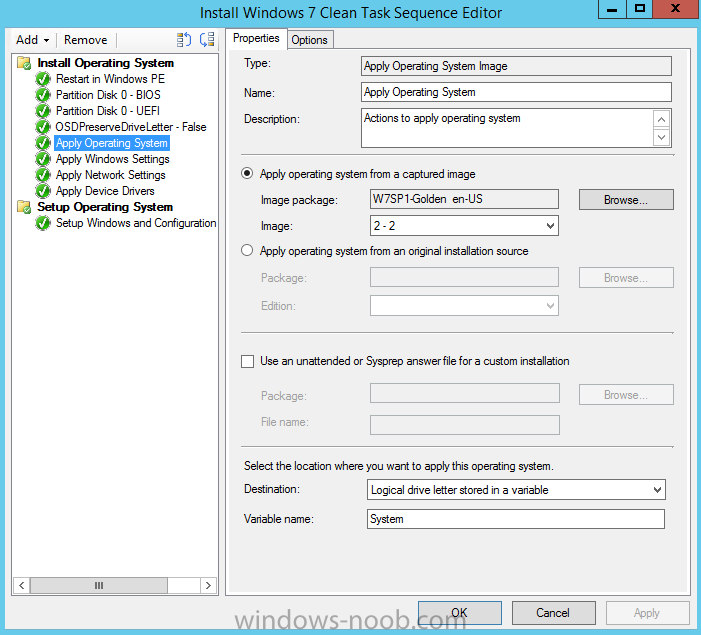Click the green check icon beside Partition Disk 0 - UEFI
Viewport: 701px width, 635px height.
[x=43, y=111]
